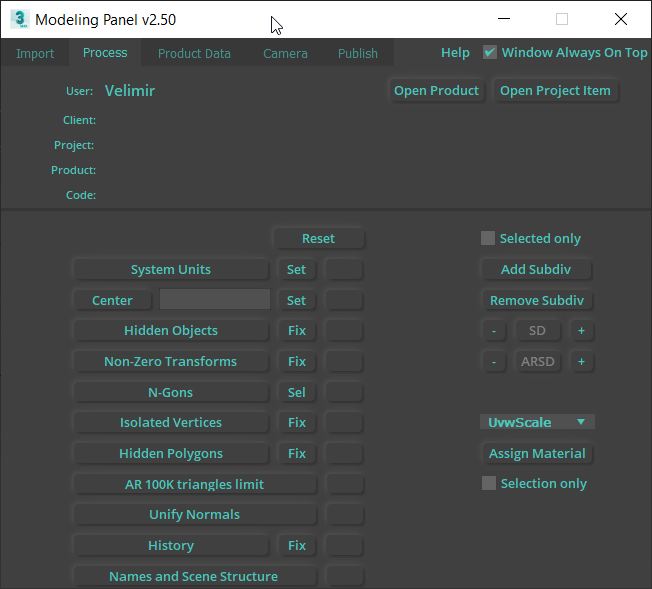The height and width of the screenshot is (589, 652).
Task: Click the status box for AR 100K triangles
Action: coord(344,484)
